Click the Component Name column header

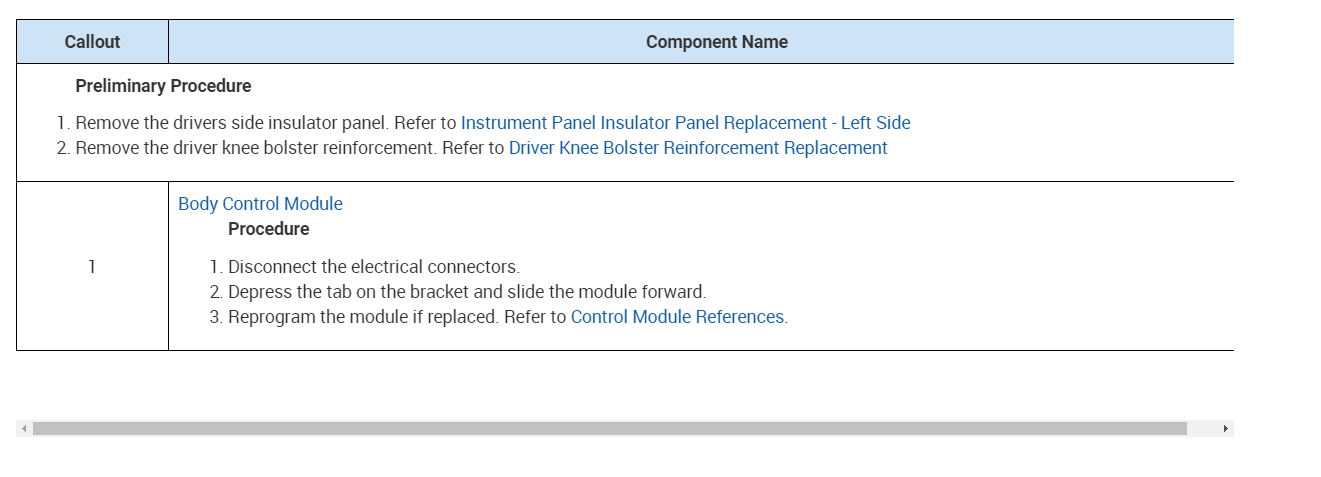point(716,42)
